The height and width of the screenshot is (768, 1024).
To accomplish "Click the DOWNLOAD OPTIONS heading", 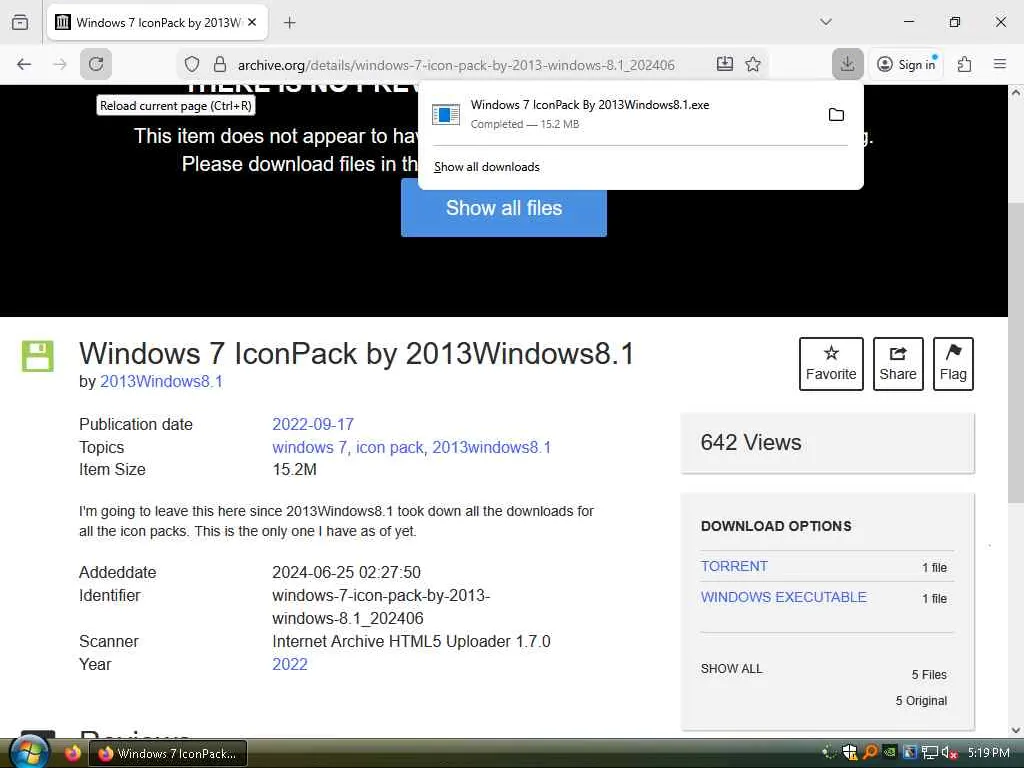I will tap(776, 526).
